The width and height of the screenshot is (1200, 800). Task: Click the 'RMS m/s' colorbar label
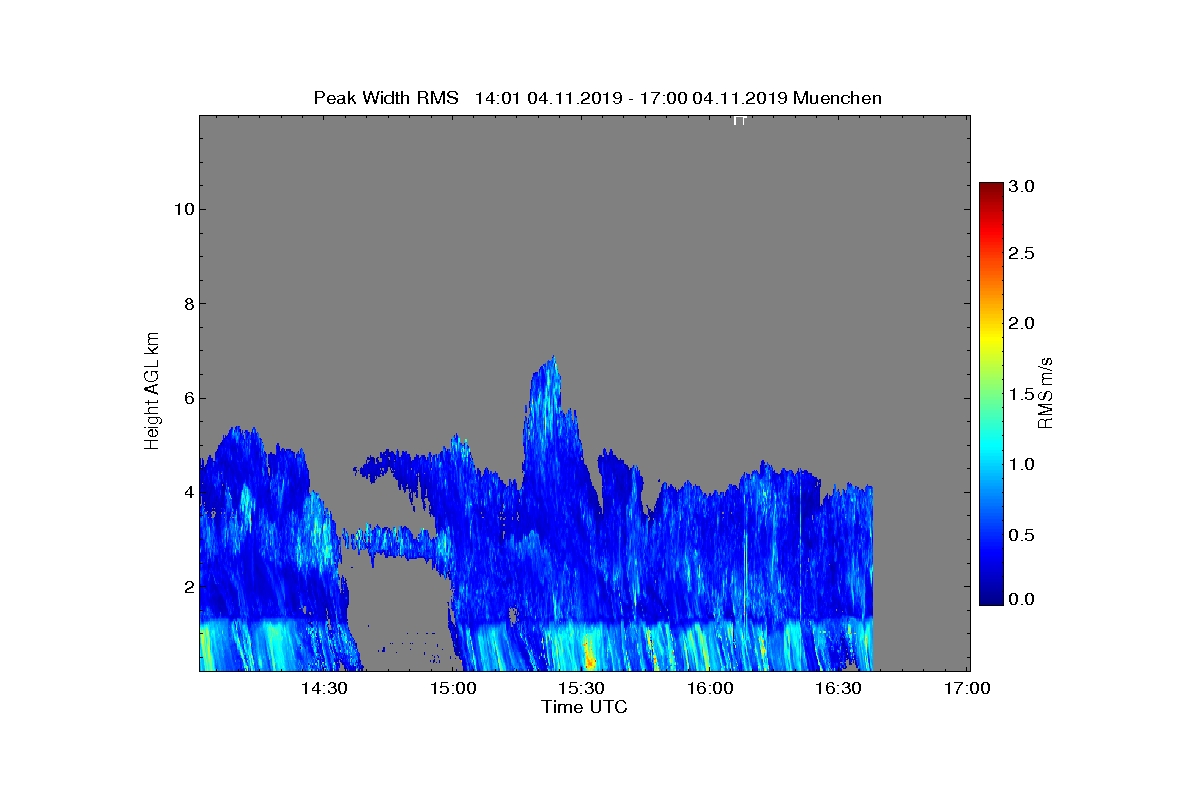point(1045,391)
